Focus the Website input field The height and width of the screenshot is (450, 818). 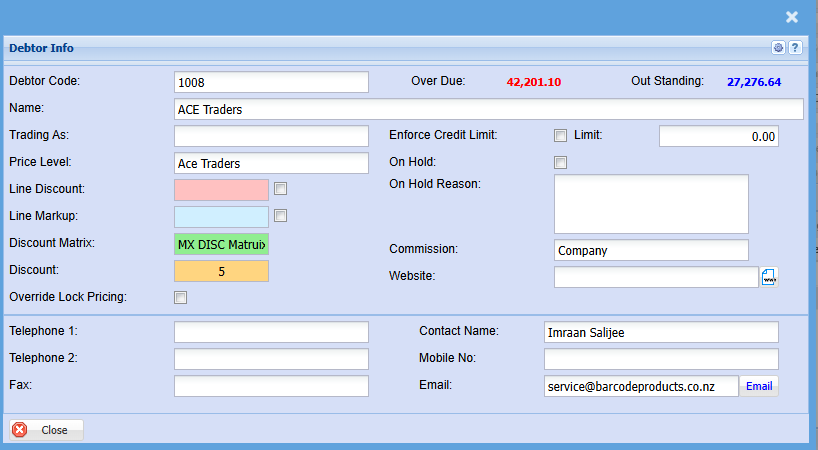(656, 277)
